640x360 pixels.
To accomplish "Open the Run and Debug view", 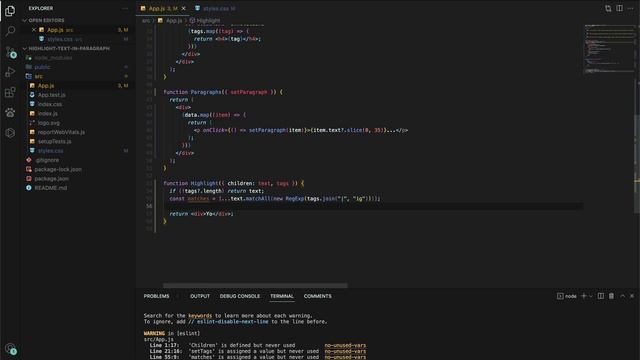I will 10,72.
